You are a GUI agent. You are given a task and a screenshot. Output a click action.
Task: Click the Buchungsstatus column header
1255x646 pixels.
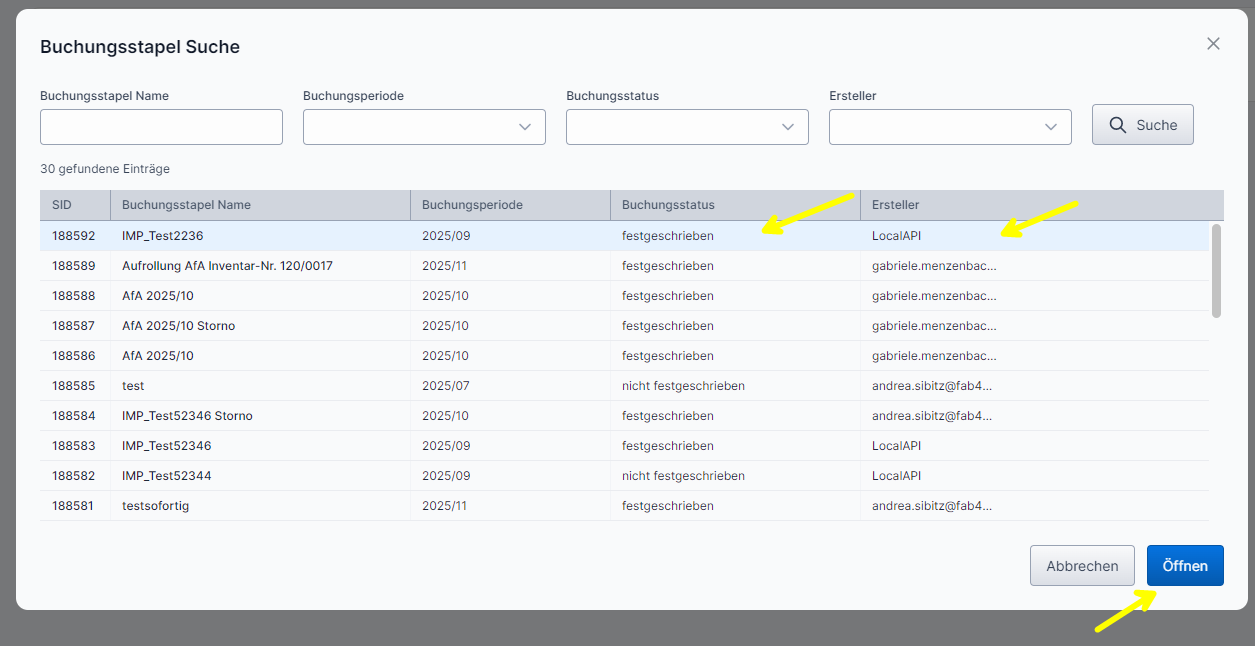tap(668, 205)
